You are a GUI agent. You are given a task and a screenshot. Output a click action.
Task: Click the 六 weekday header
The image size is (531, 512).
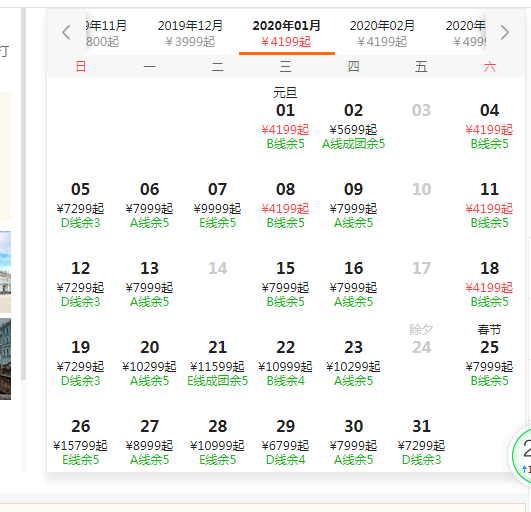490,66
